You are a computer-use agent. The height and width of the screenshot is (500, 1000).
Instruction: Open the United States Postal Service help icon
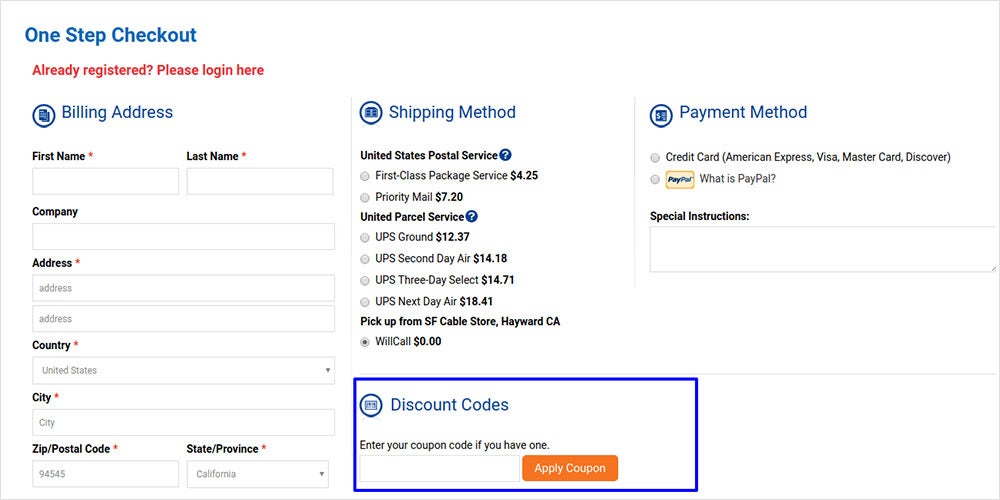point(505,155)
